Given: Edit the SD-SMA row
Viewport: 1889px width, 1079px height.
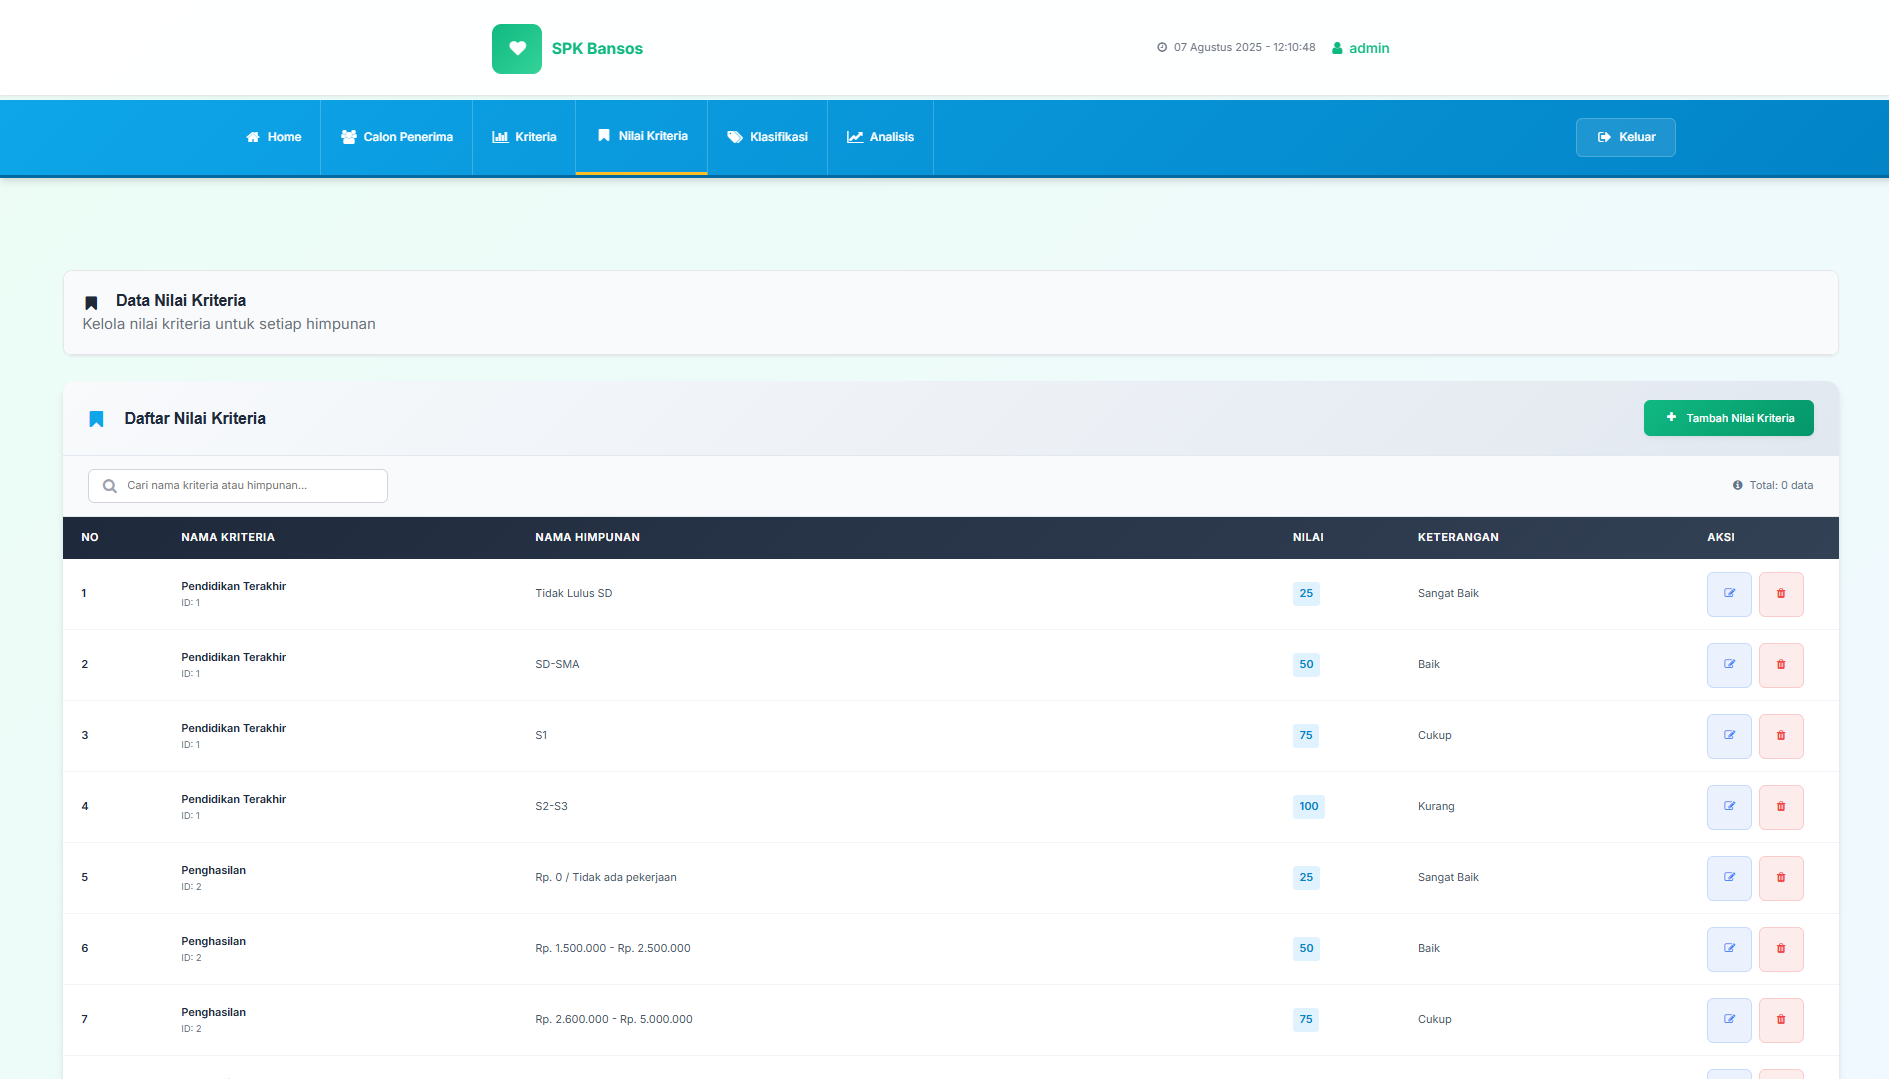Looking at the screenshot, I should 1729,665.
